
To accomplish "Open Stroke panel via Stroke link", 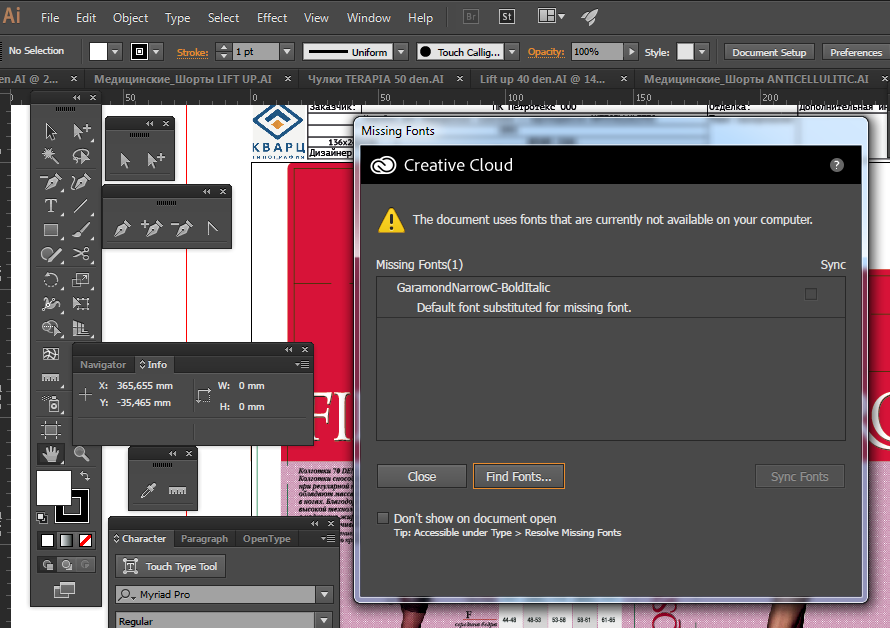I will pos(192,52).
